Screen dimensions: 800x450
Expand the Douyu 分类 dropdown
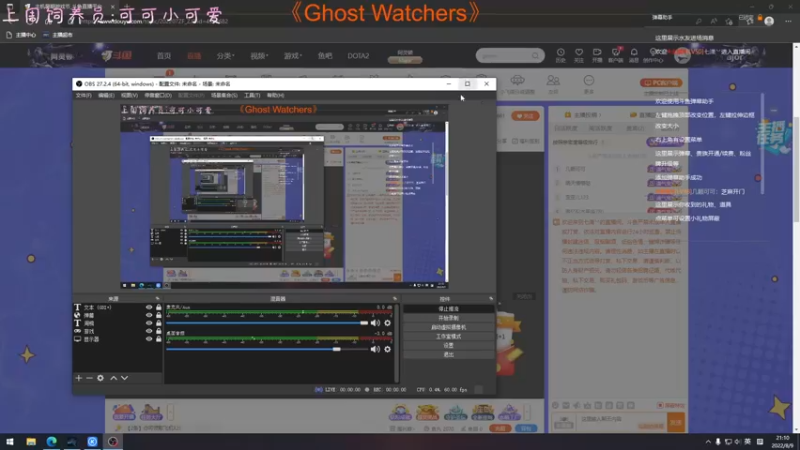coord(225,56)
